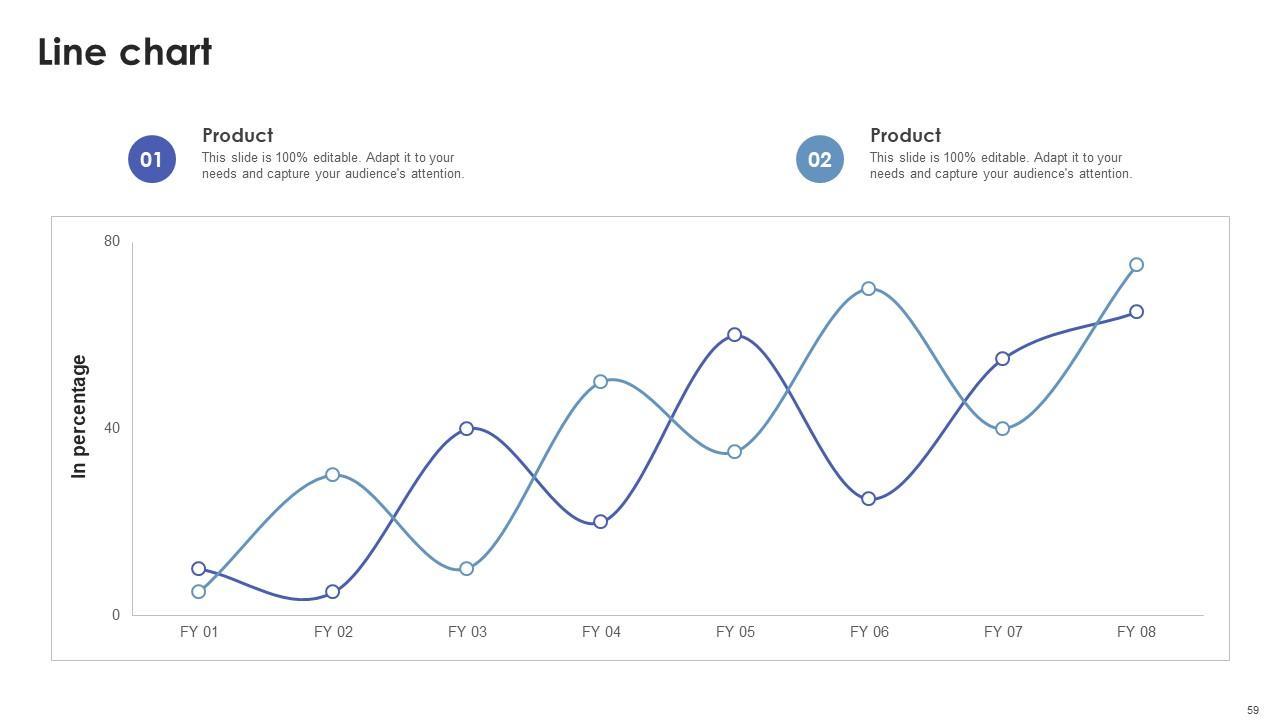Select the light blue marker at FY 02

(x=332, y=475)
